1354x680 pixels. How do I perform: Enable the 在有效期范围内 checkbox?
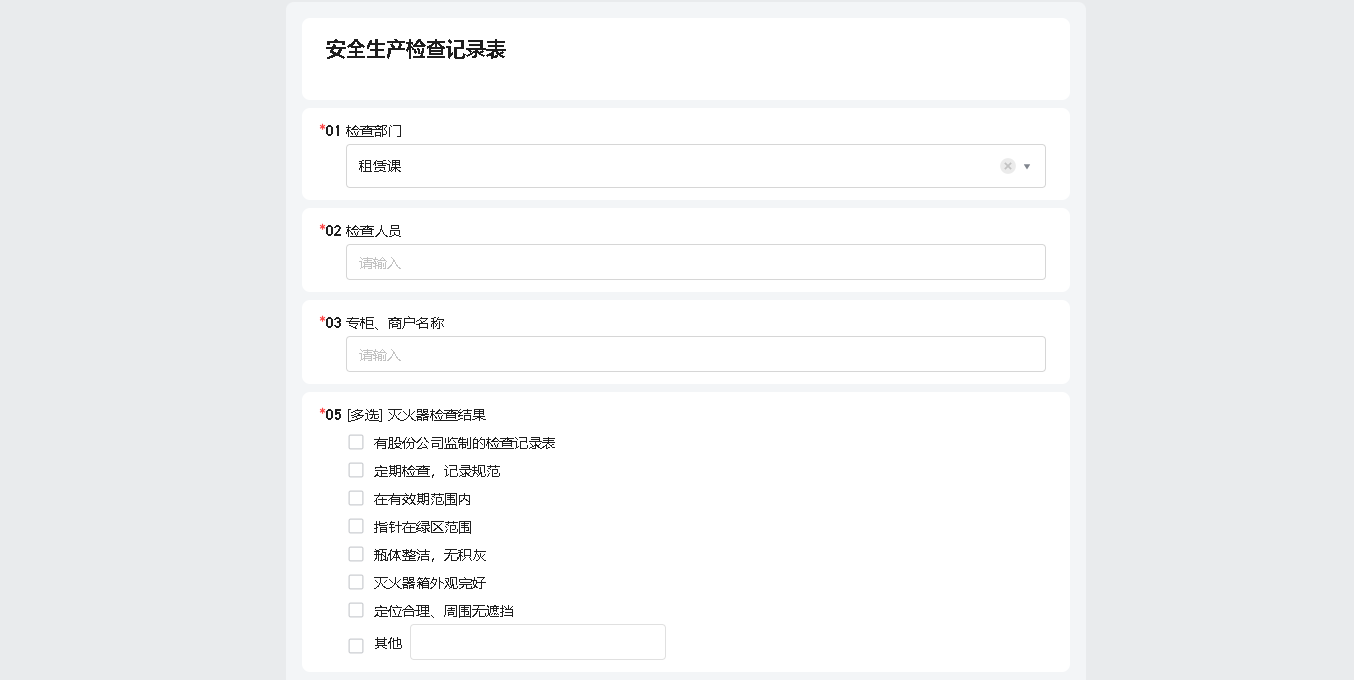click(x=356, y=498)
